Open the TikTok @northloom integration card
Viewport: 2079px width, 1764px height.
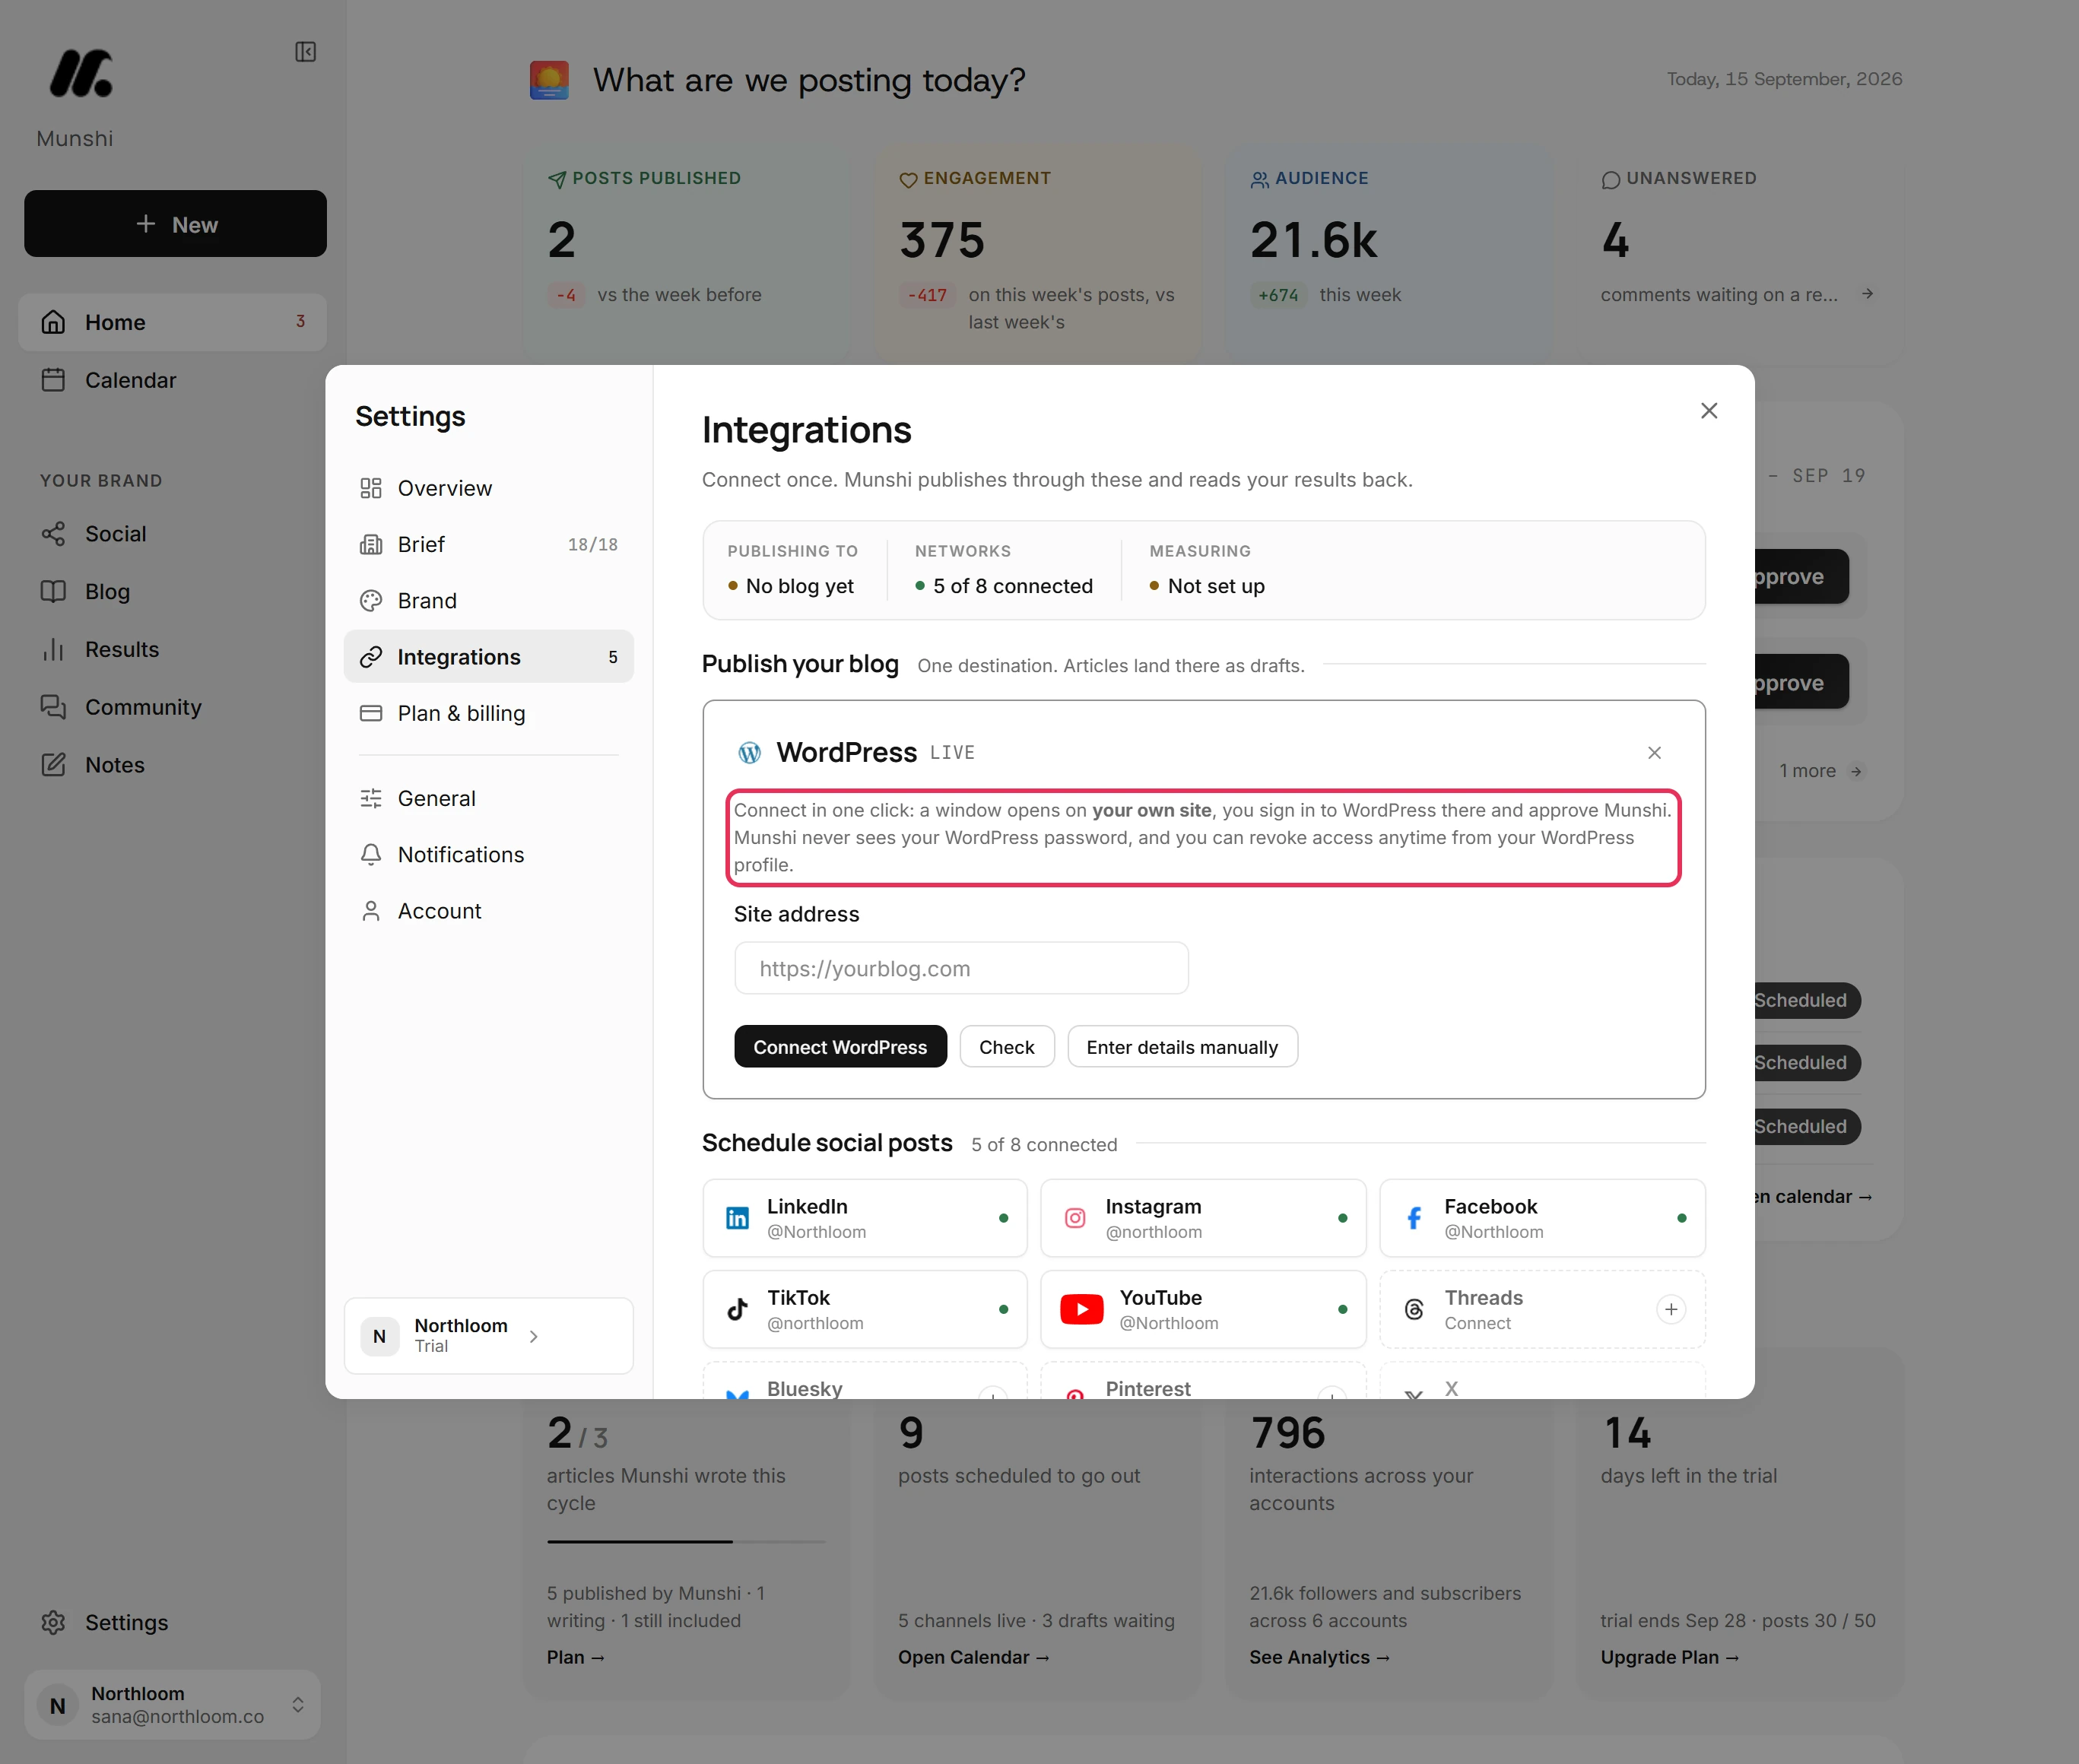(864, 1309)
